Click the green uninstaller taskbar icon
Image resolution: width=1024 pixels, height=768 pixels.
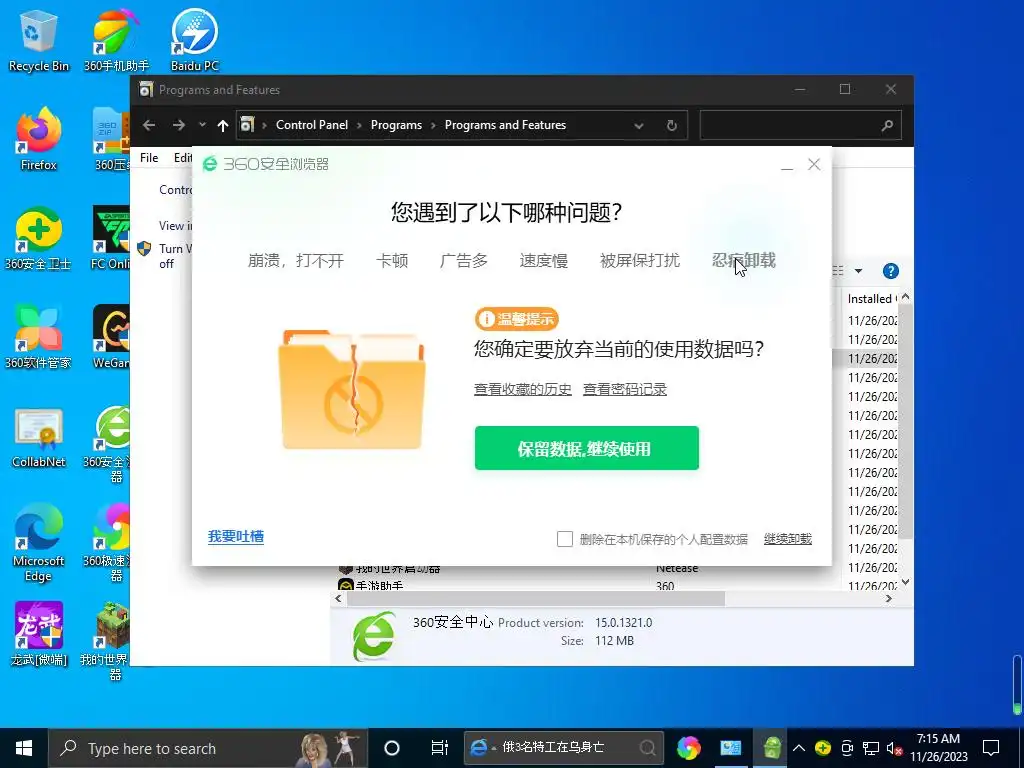pyautogui.click(x=772, y=748)
